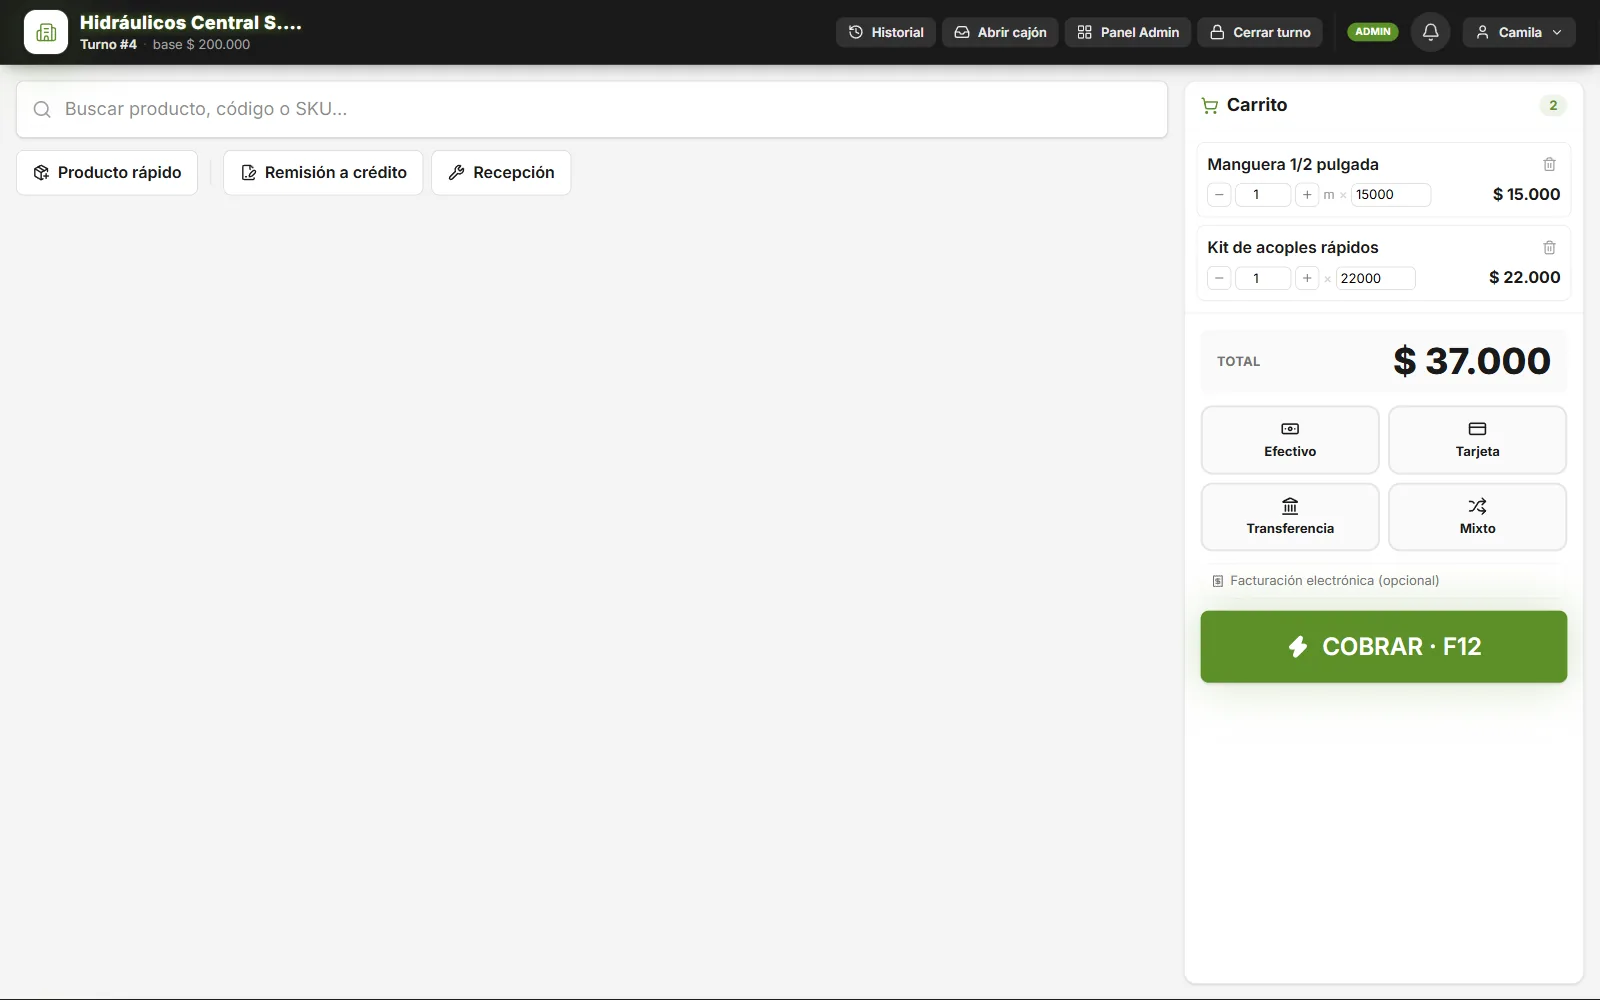Open the Historial view

[x=886, y=32]
